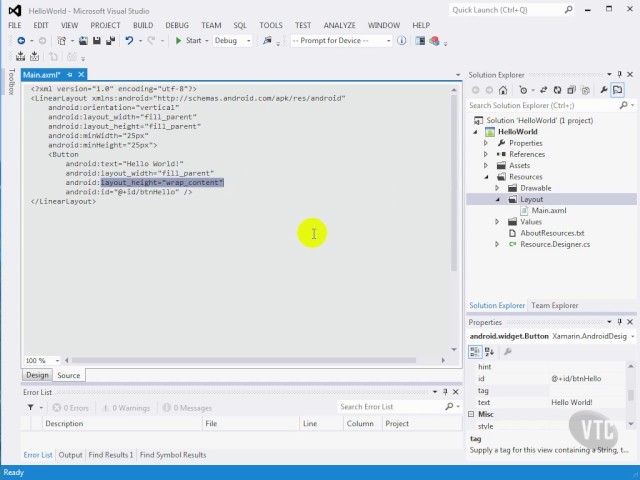Viewport: 640px width, 480px height.
Task: Collapse the Resources folder
Action: (486, 177)
